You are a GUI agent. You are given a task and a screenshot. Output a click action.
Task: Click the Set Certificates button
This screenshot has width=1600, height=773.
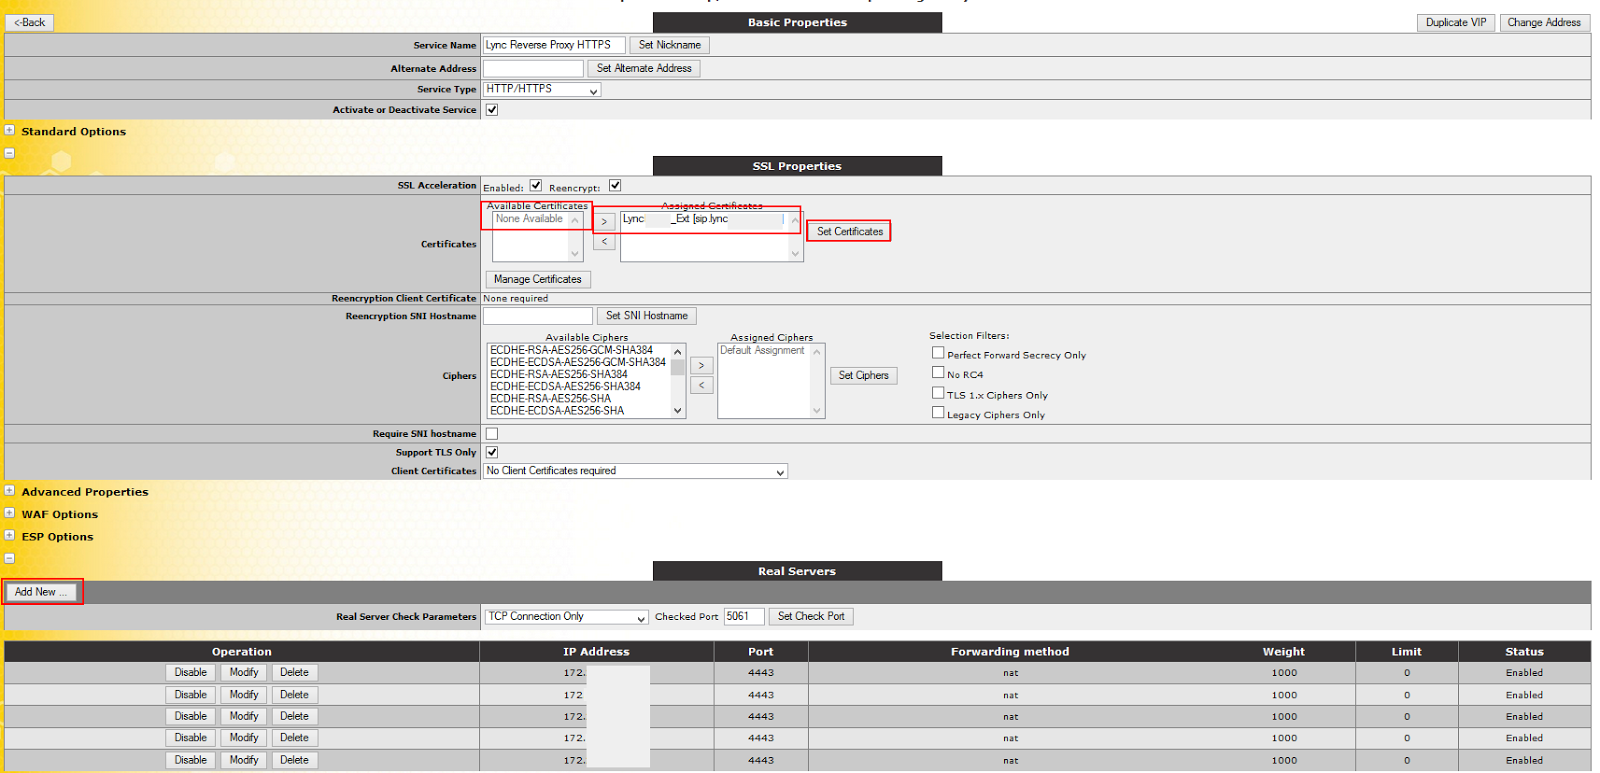849,232
